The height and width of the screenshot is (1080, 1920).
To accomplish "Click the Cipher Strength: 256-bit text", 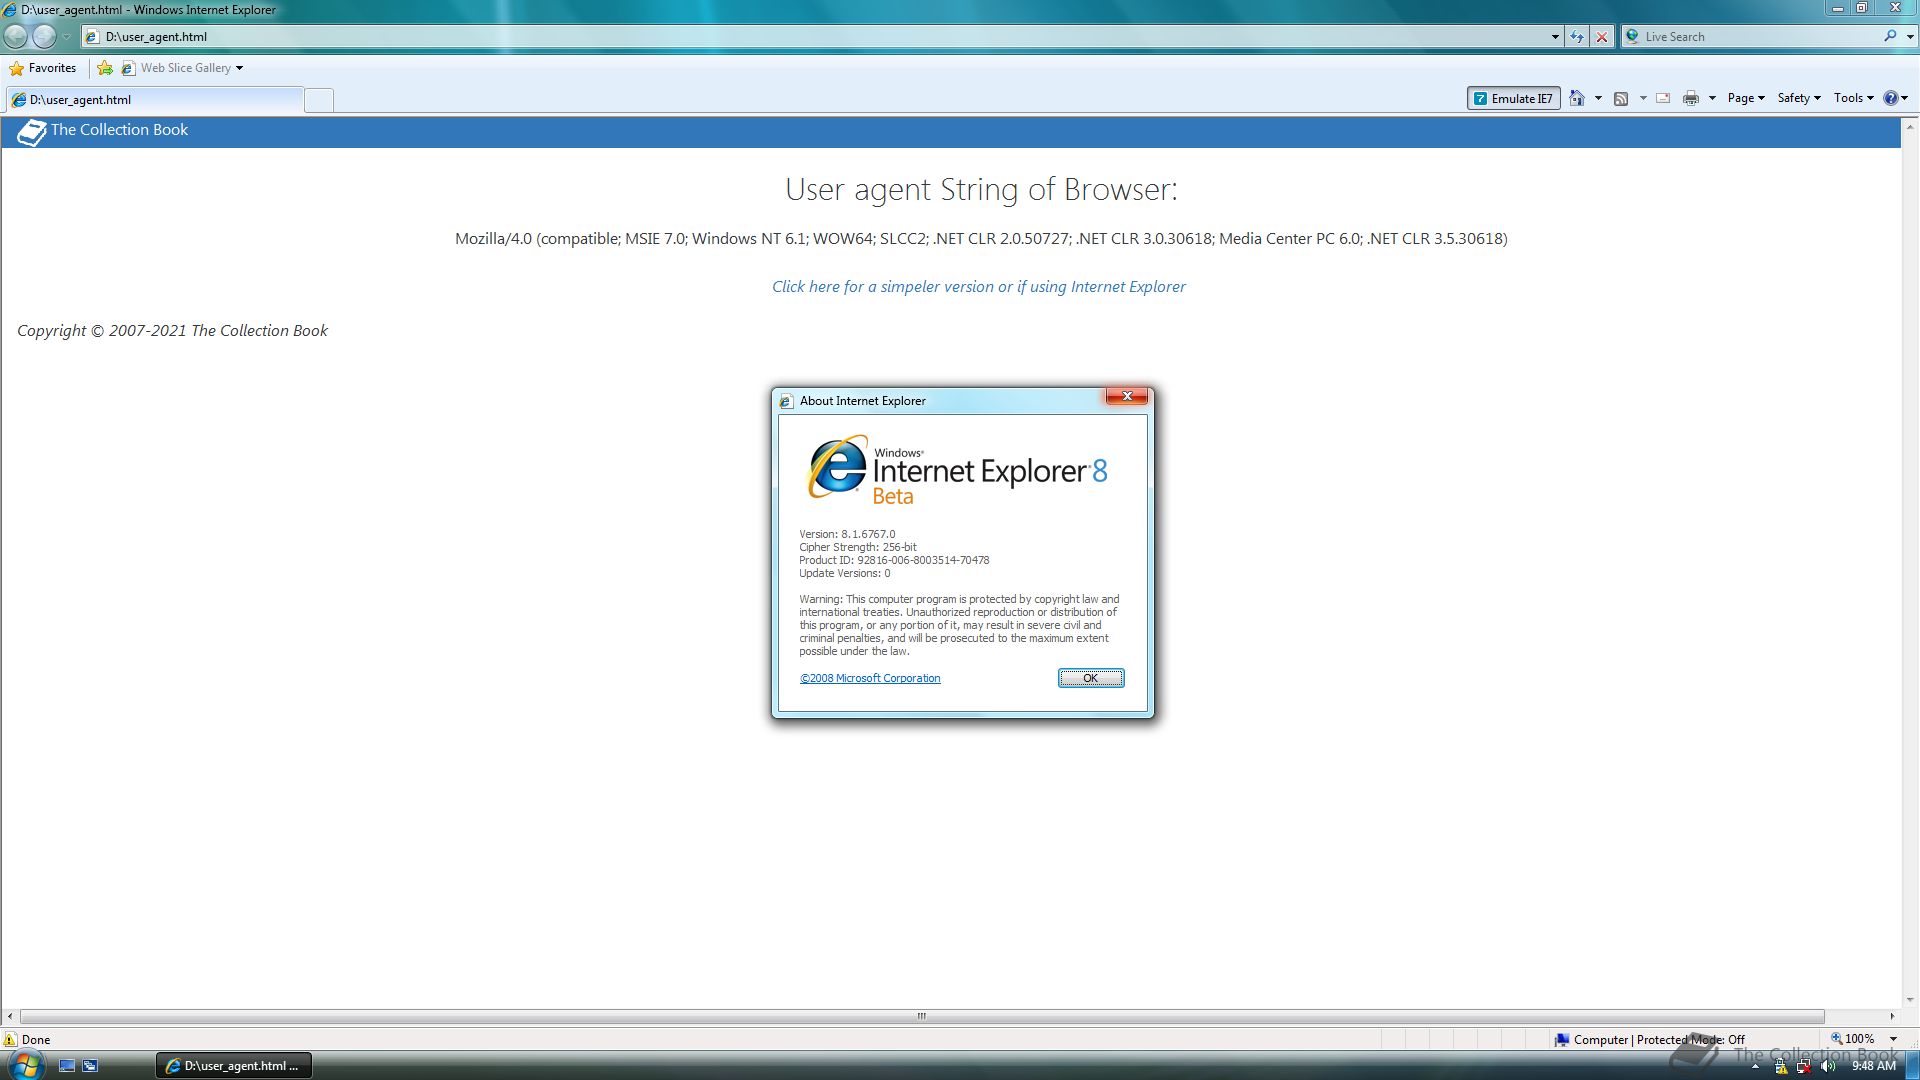I will pos(857,547).
